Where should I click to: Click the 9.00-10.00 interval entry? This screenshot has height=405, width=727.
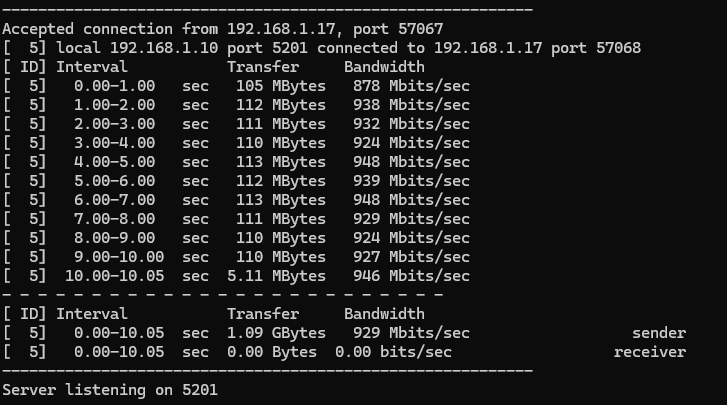tap(114, 257)
